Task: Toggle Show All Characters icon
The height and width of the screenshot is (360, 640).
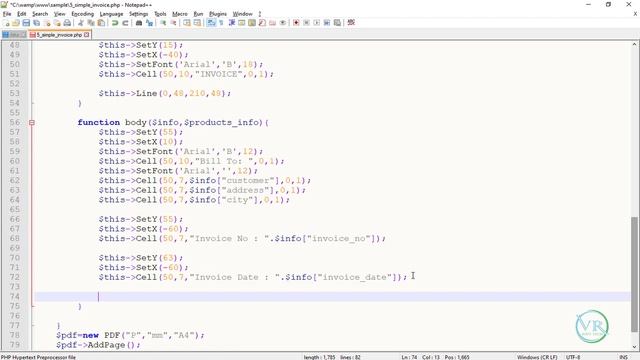Action: tap(221, 23)
